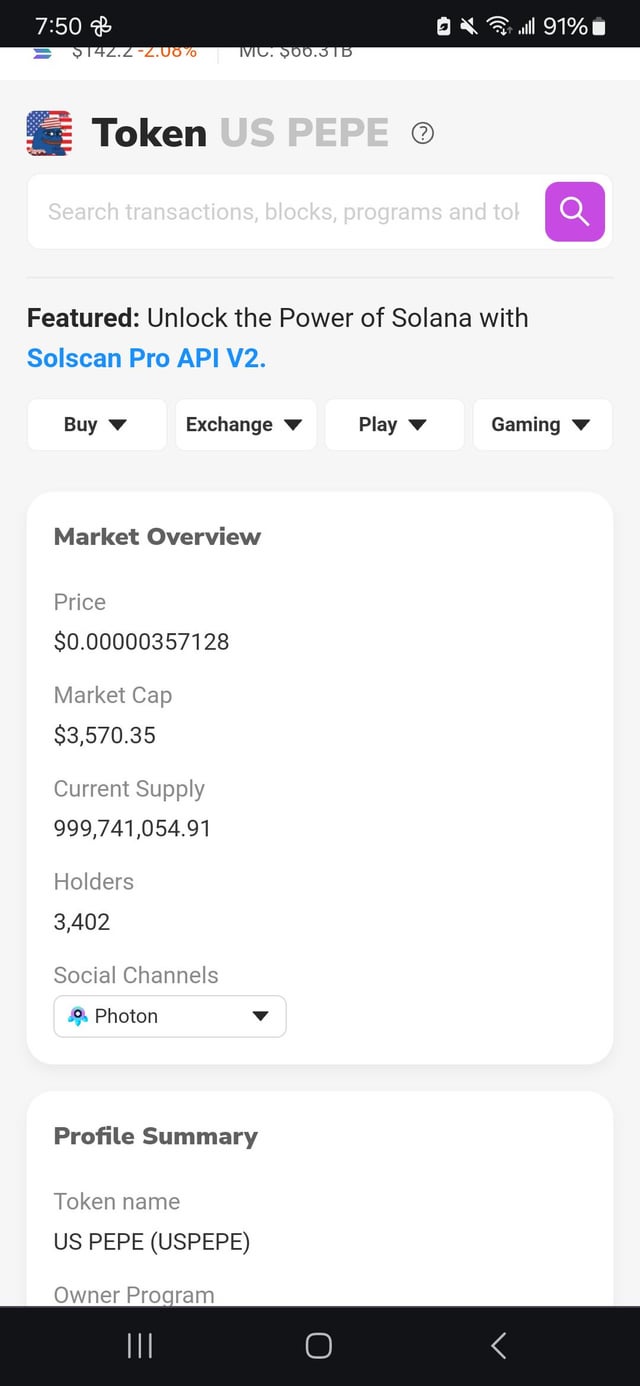Open the Gaming dropdown menu

click(x=542, y=425)
